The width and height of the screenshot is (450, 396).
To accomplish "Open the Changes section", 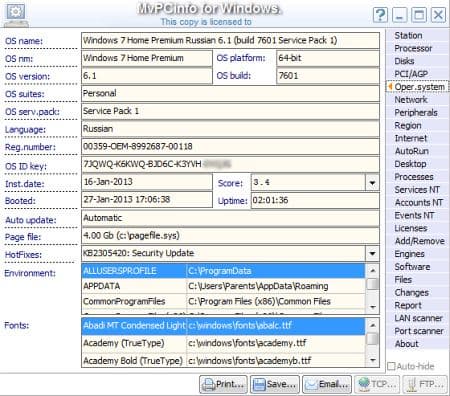I will [412, 293].
